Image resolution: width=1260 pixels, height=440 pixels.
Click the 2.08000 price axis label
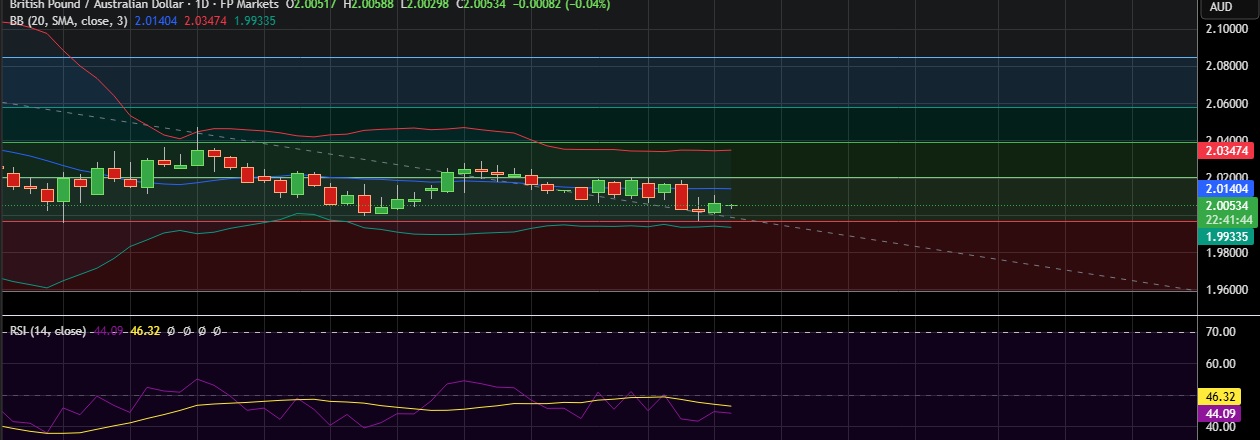click(1226, 66)
